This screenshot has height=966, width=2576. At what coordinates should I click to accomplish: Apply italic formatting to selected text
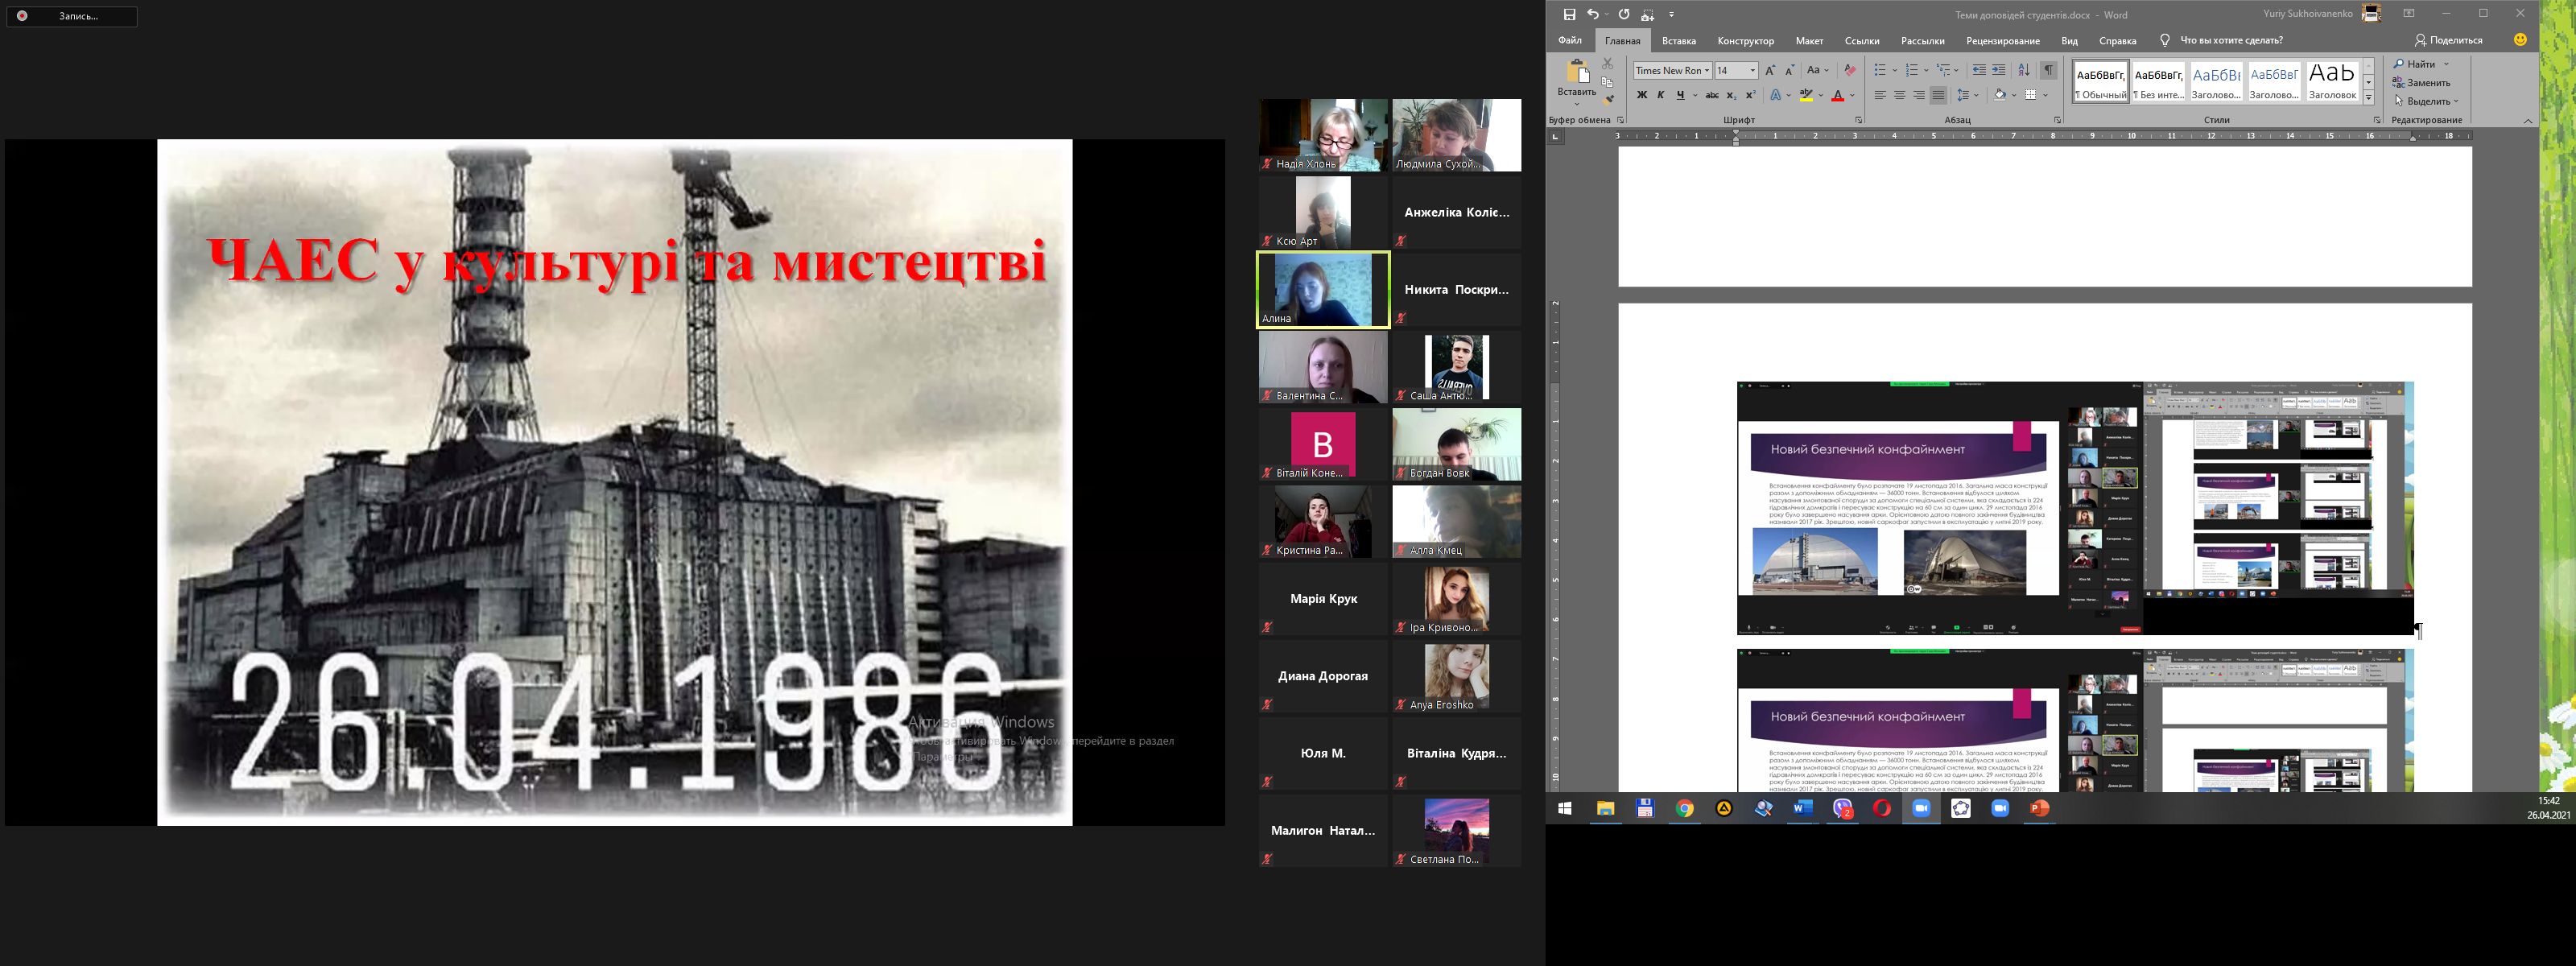tap(1661, 95)
